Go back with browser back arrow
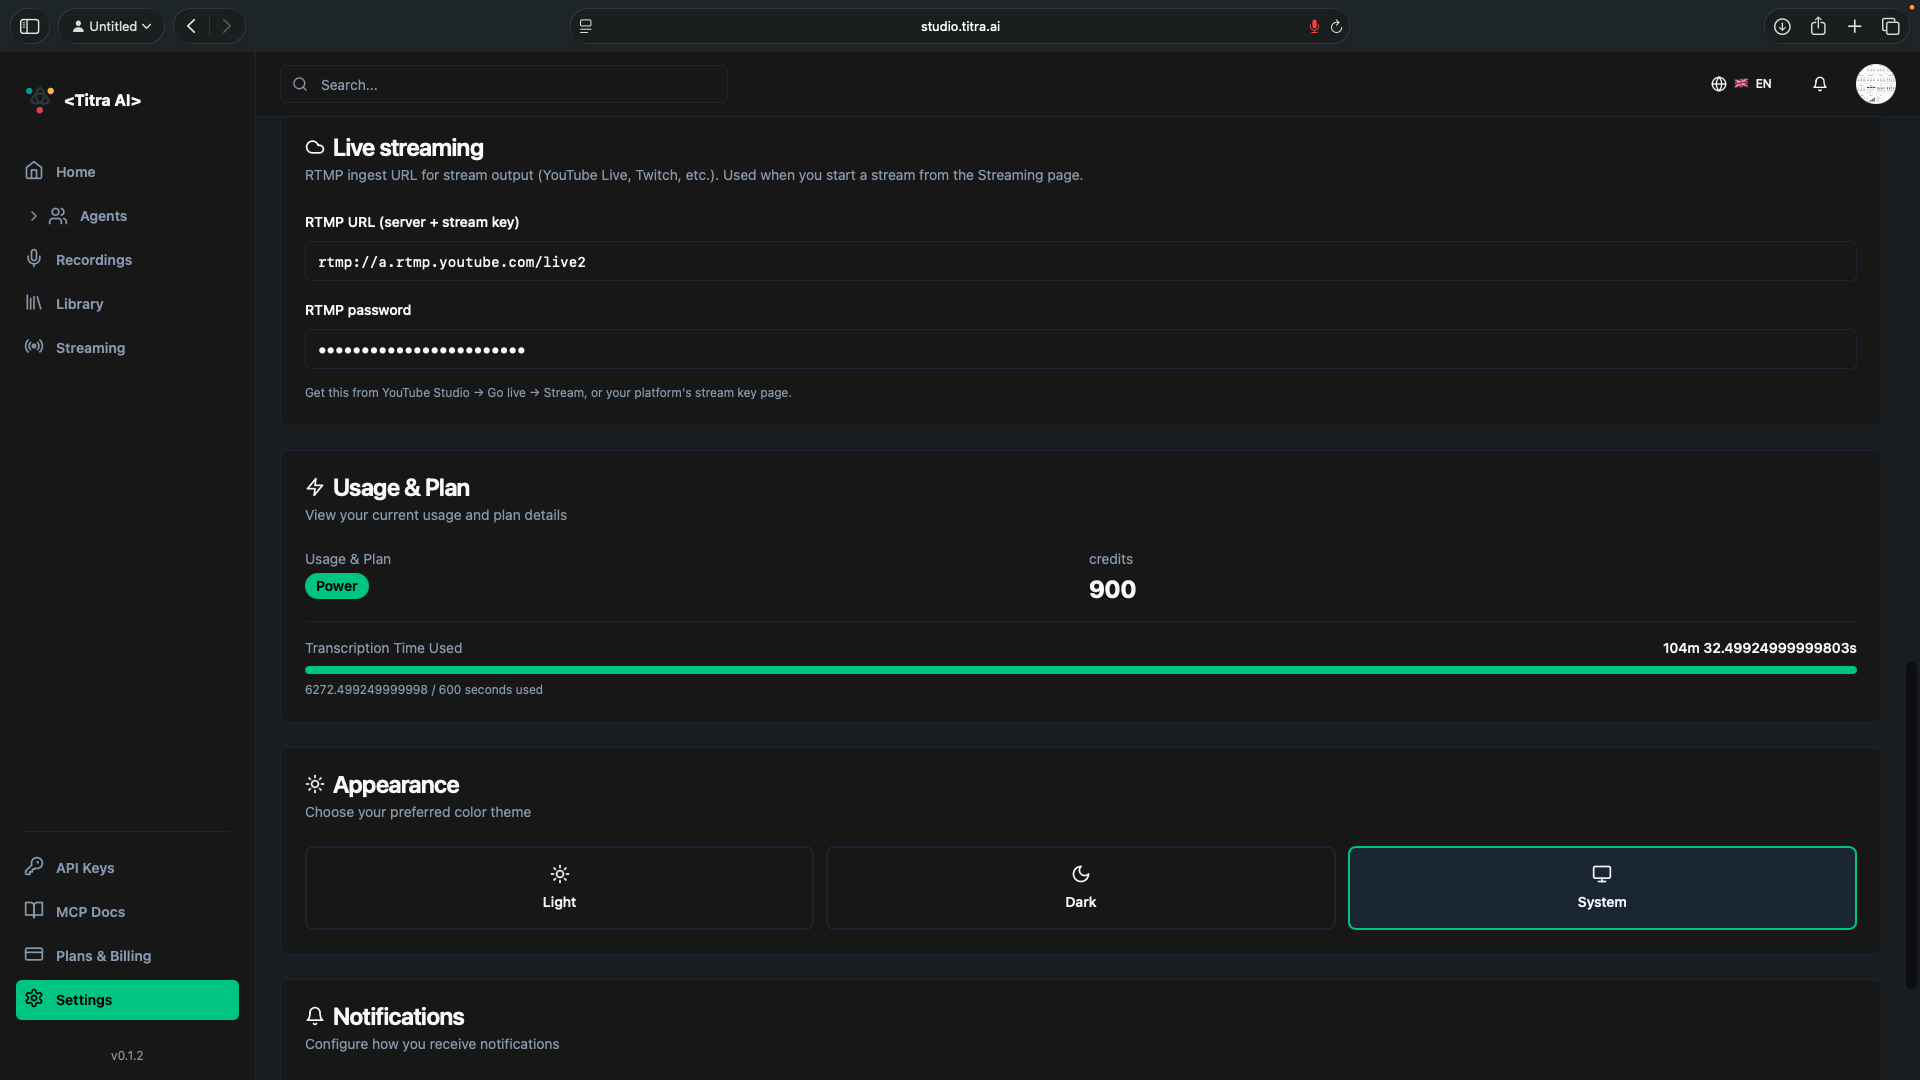 point(191,26)
